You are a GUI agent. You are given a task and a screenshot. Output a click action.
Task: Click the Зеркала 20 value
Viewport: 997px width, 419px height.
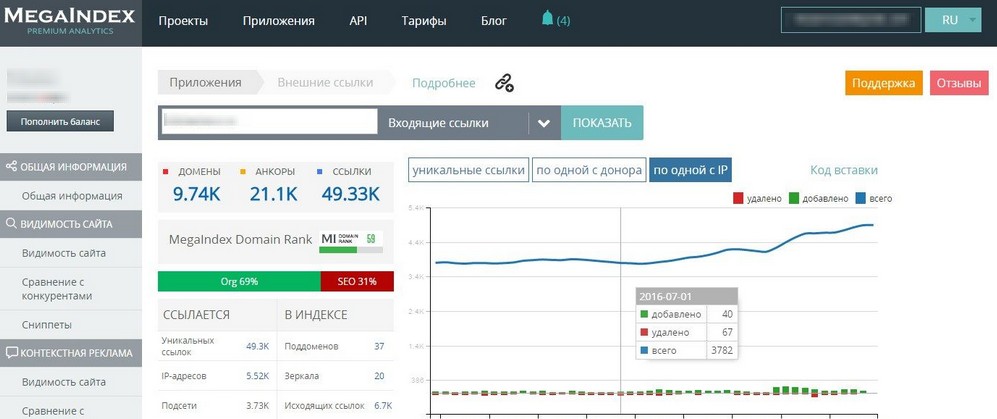(379, 376)
